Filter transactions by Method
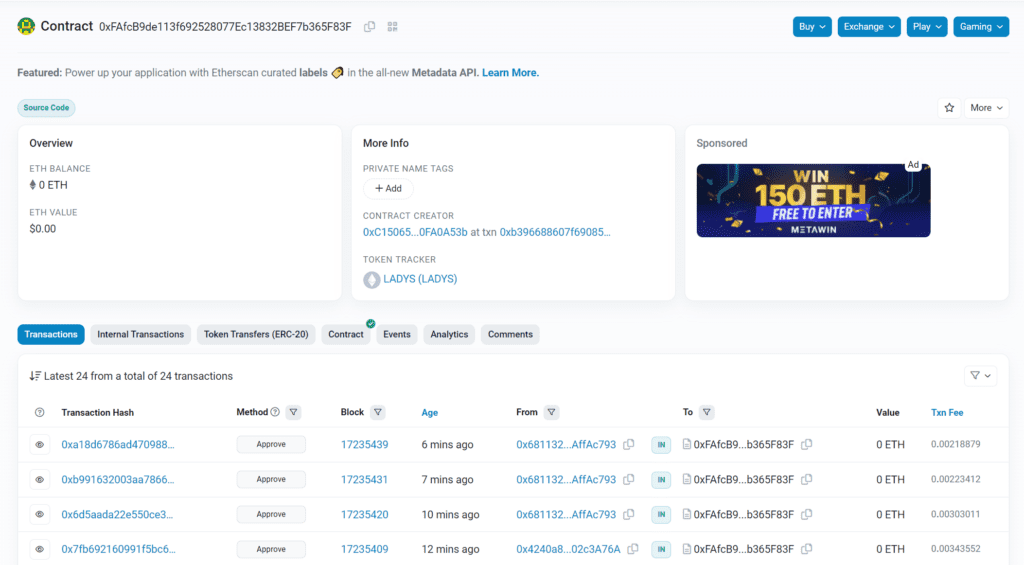1024x565 pixels. pyautogui.click(x=294, y=412)
